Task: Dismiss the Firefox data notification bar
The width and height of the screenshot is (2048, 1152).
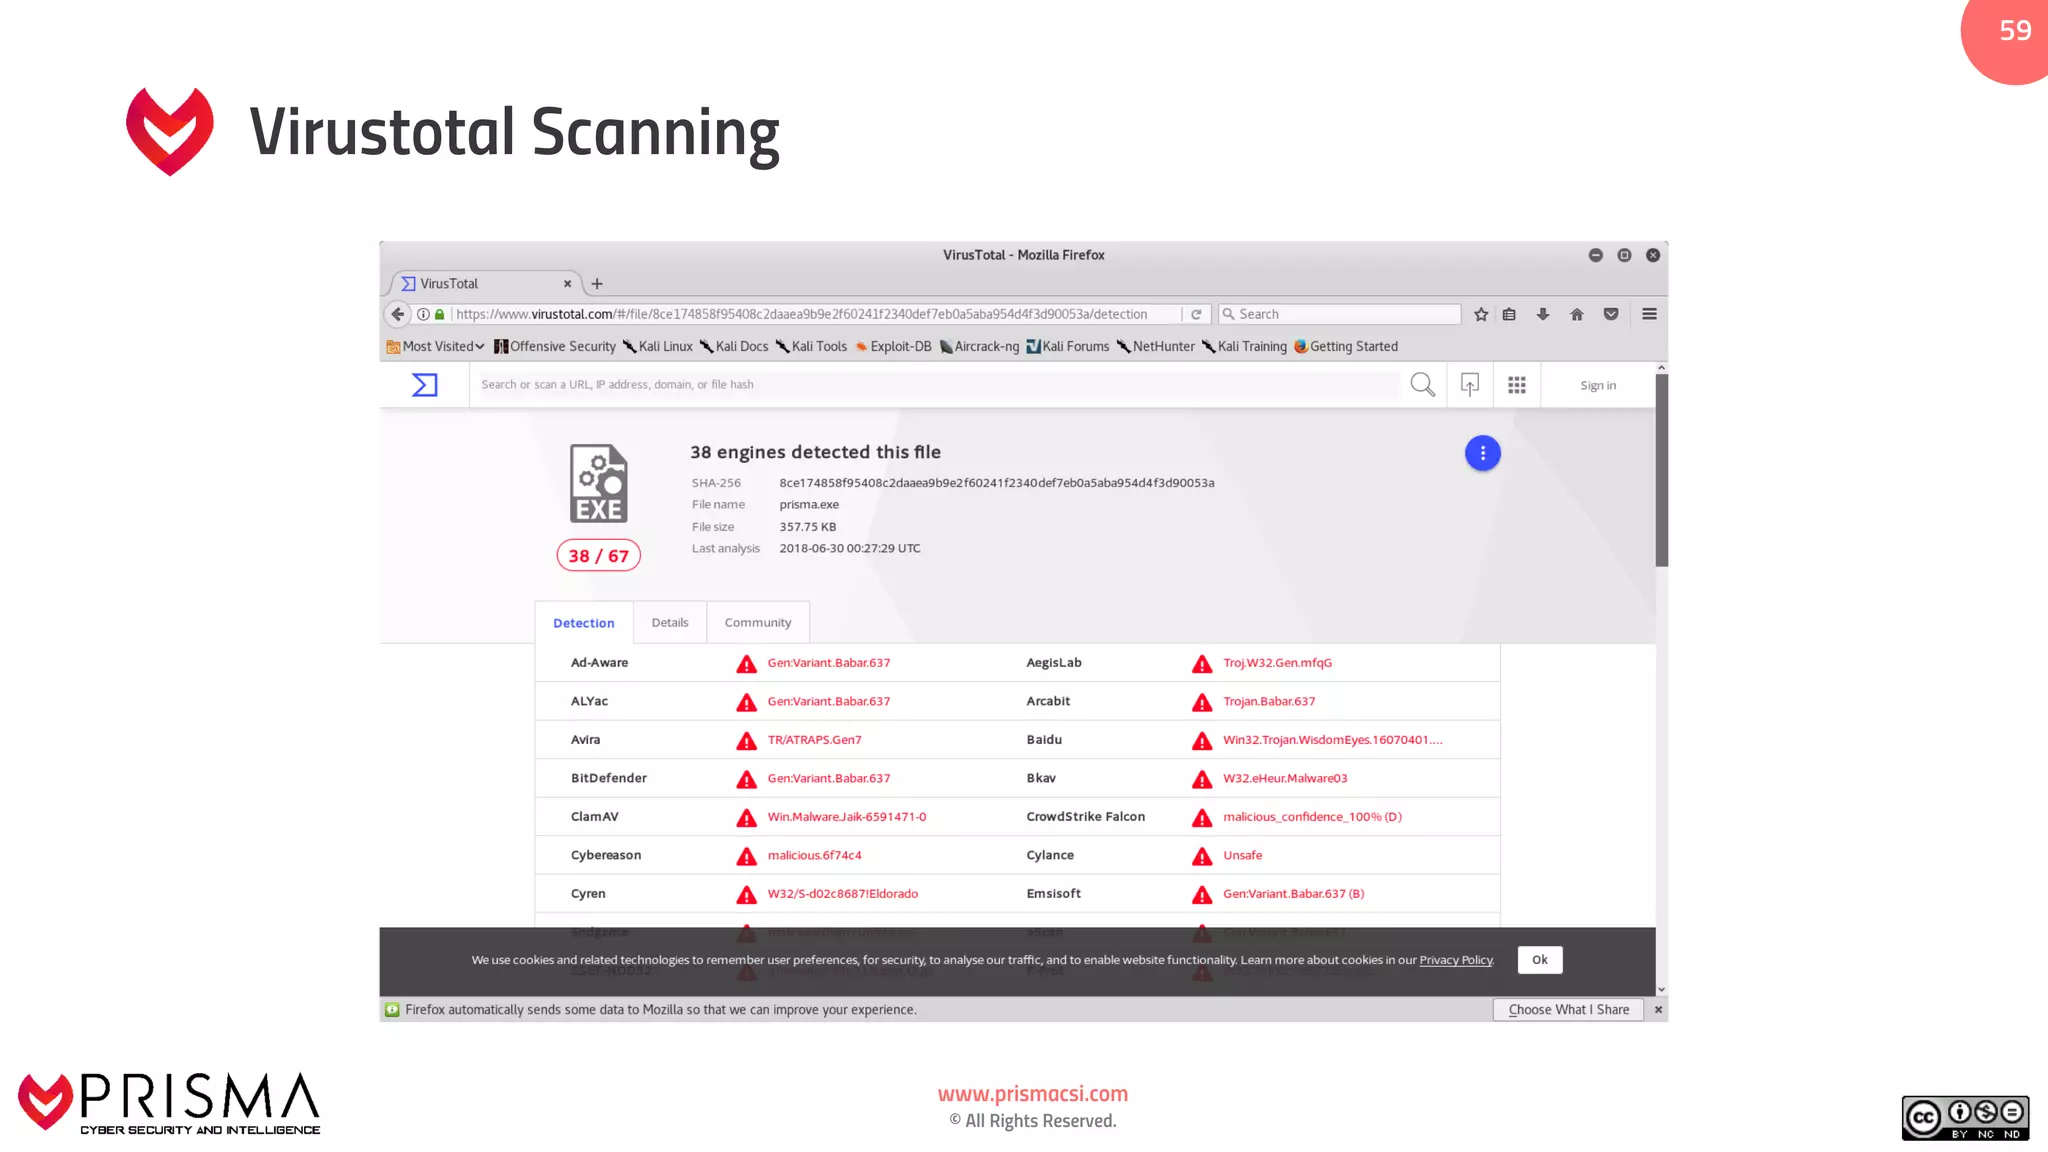Action: [1658, 1010]
